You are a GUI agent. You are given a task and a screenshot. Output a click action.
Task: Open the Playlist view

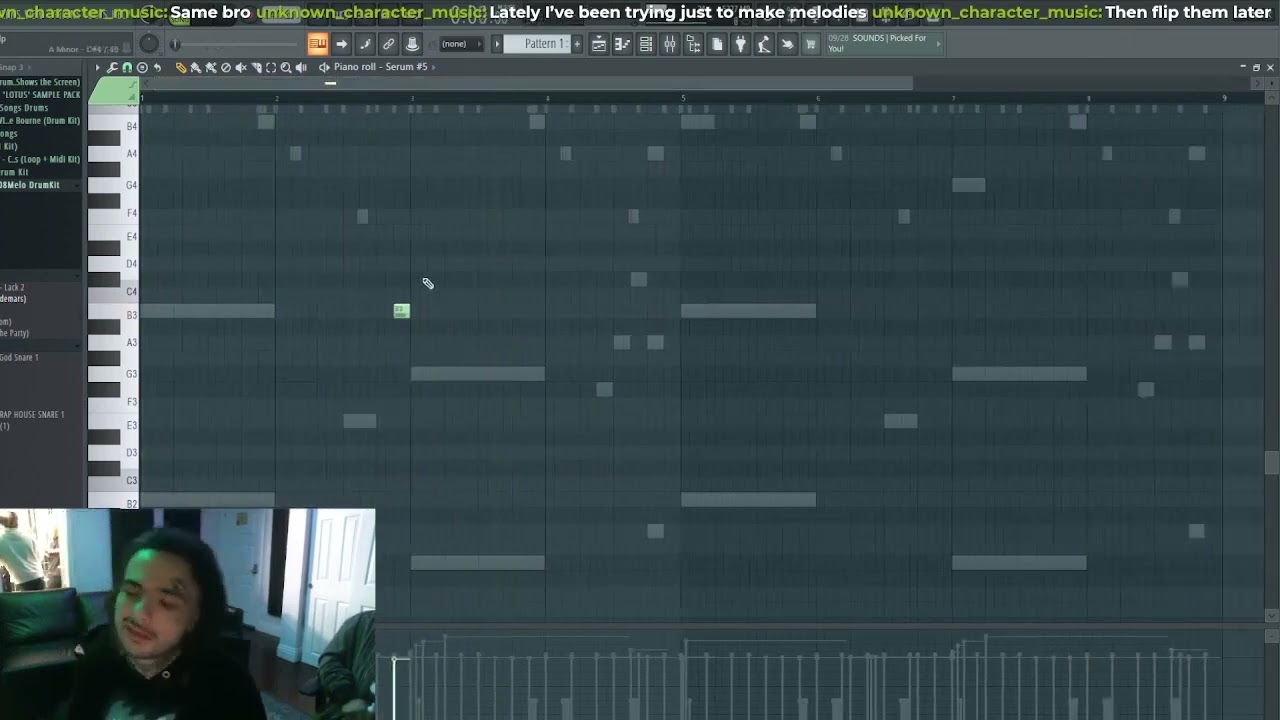(599, 44)
